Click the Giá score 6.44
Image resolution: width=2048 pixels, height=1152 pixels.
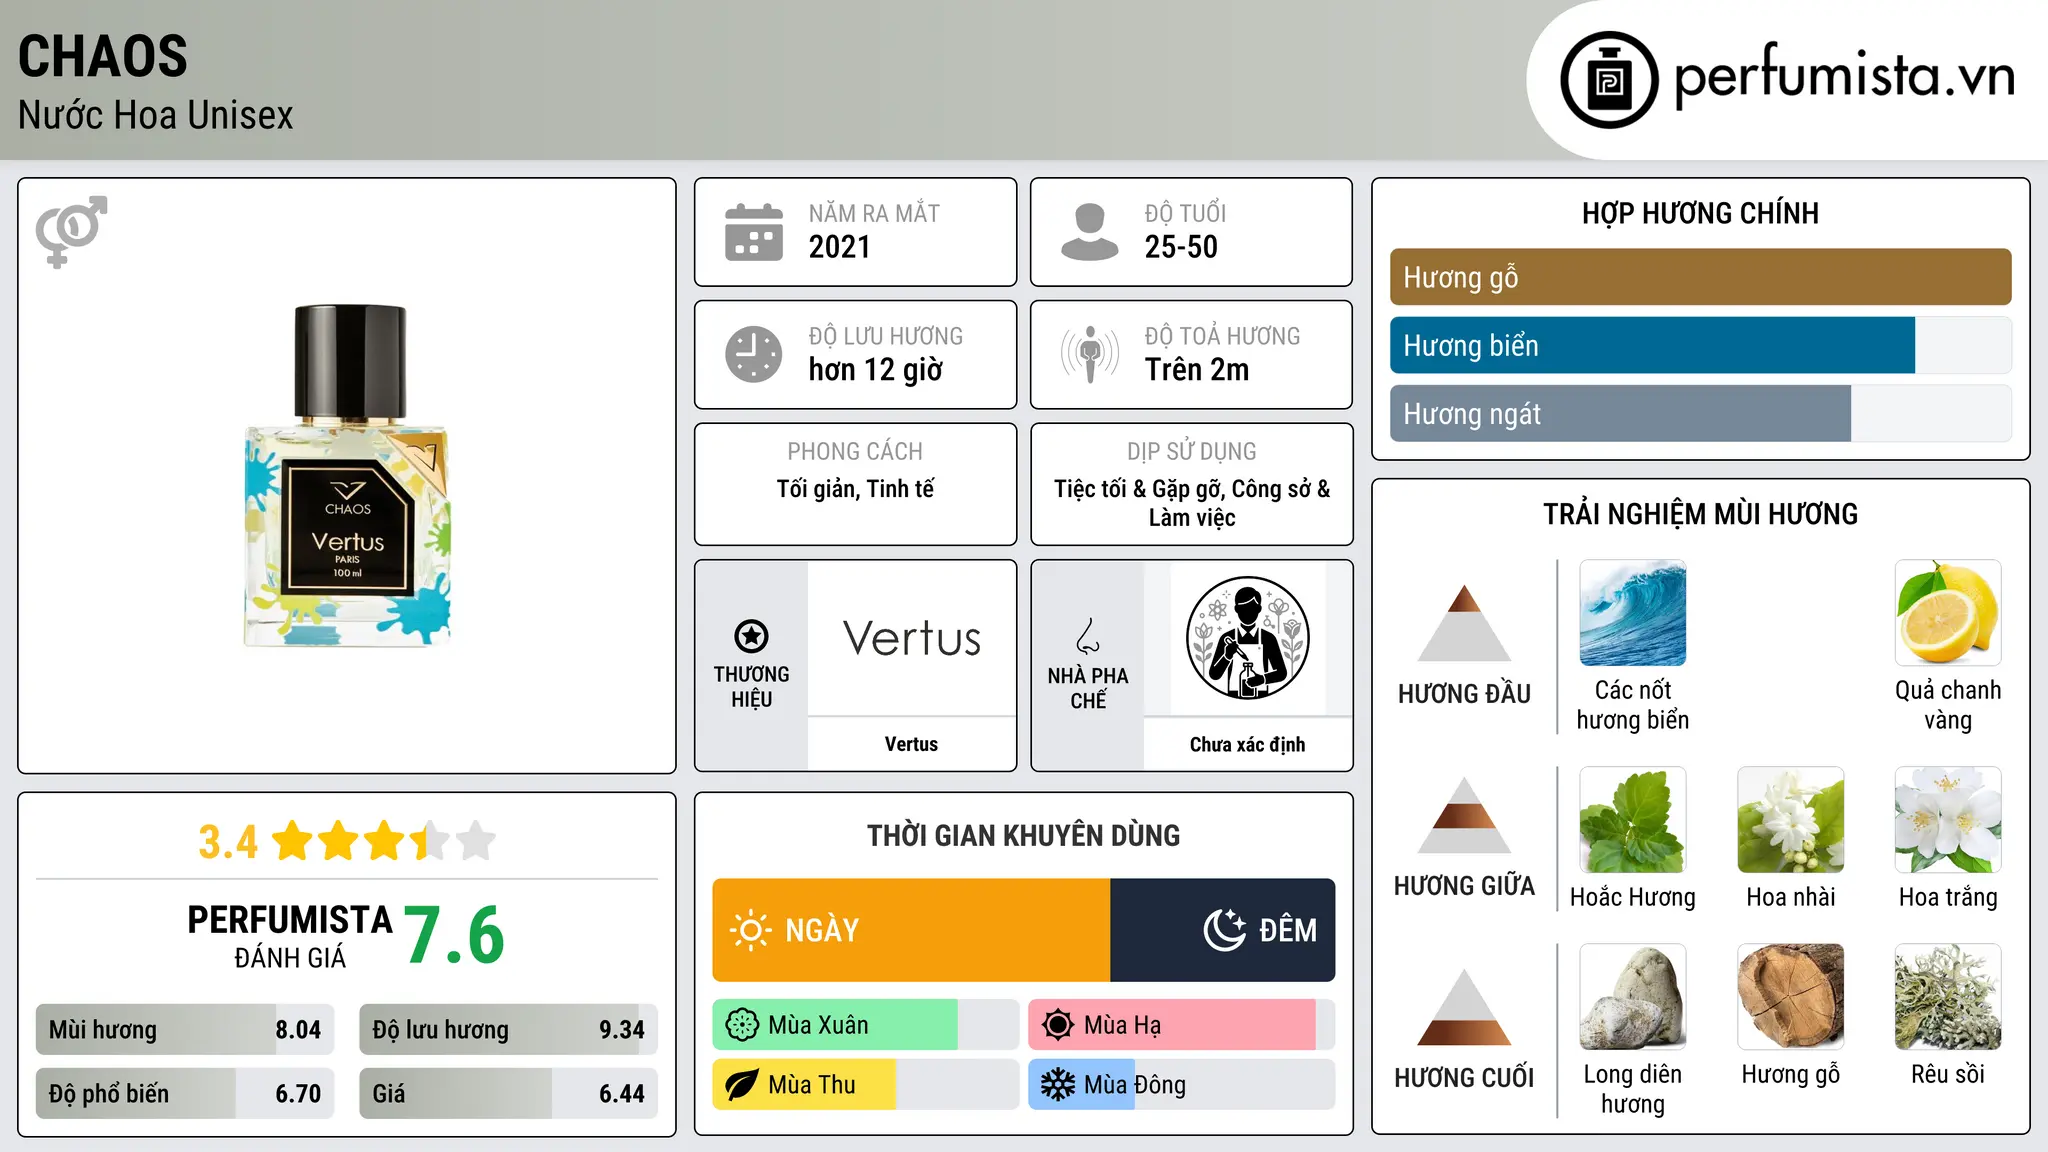(622, 1094)
